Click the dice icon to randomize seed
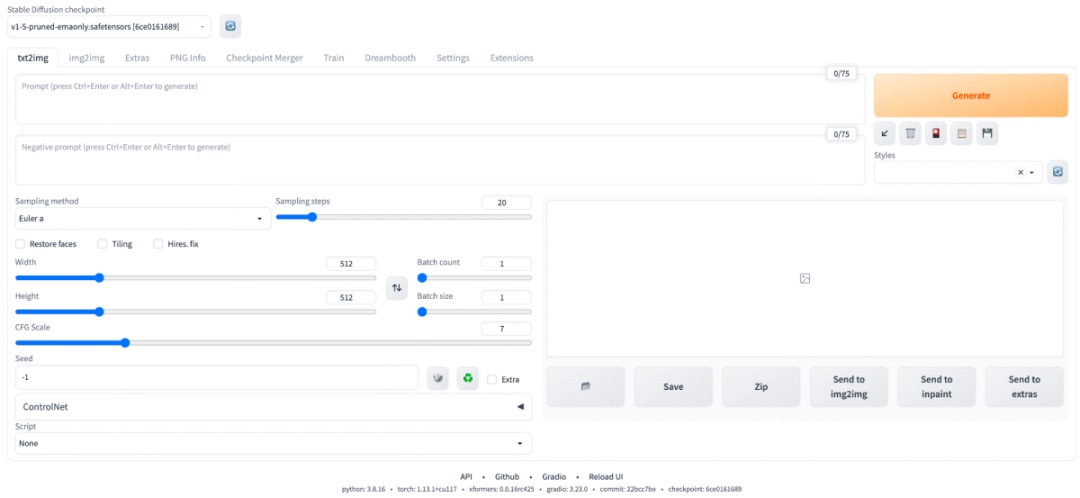 click(x=438, y=379)
